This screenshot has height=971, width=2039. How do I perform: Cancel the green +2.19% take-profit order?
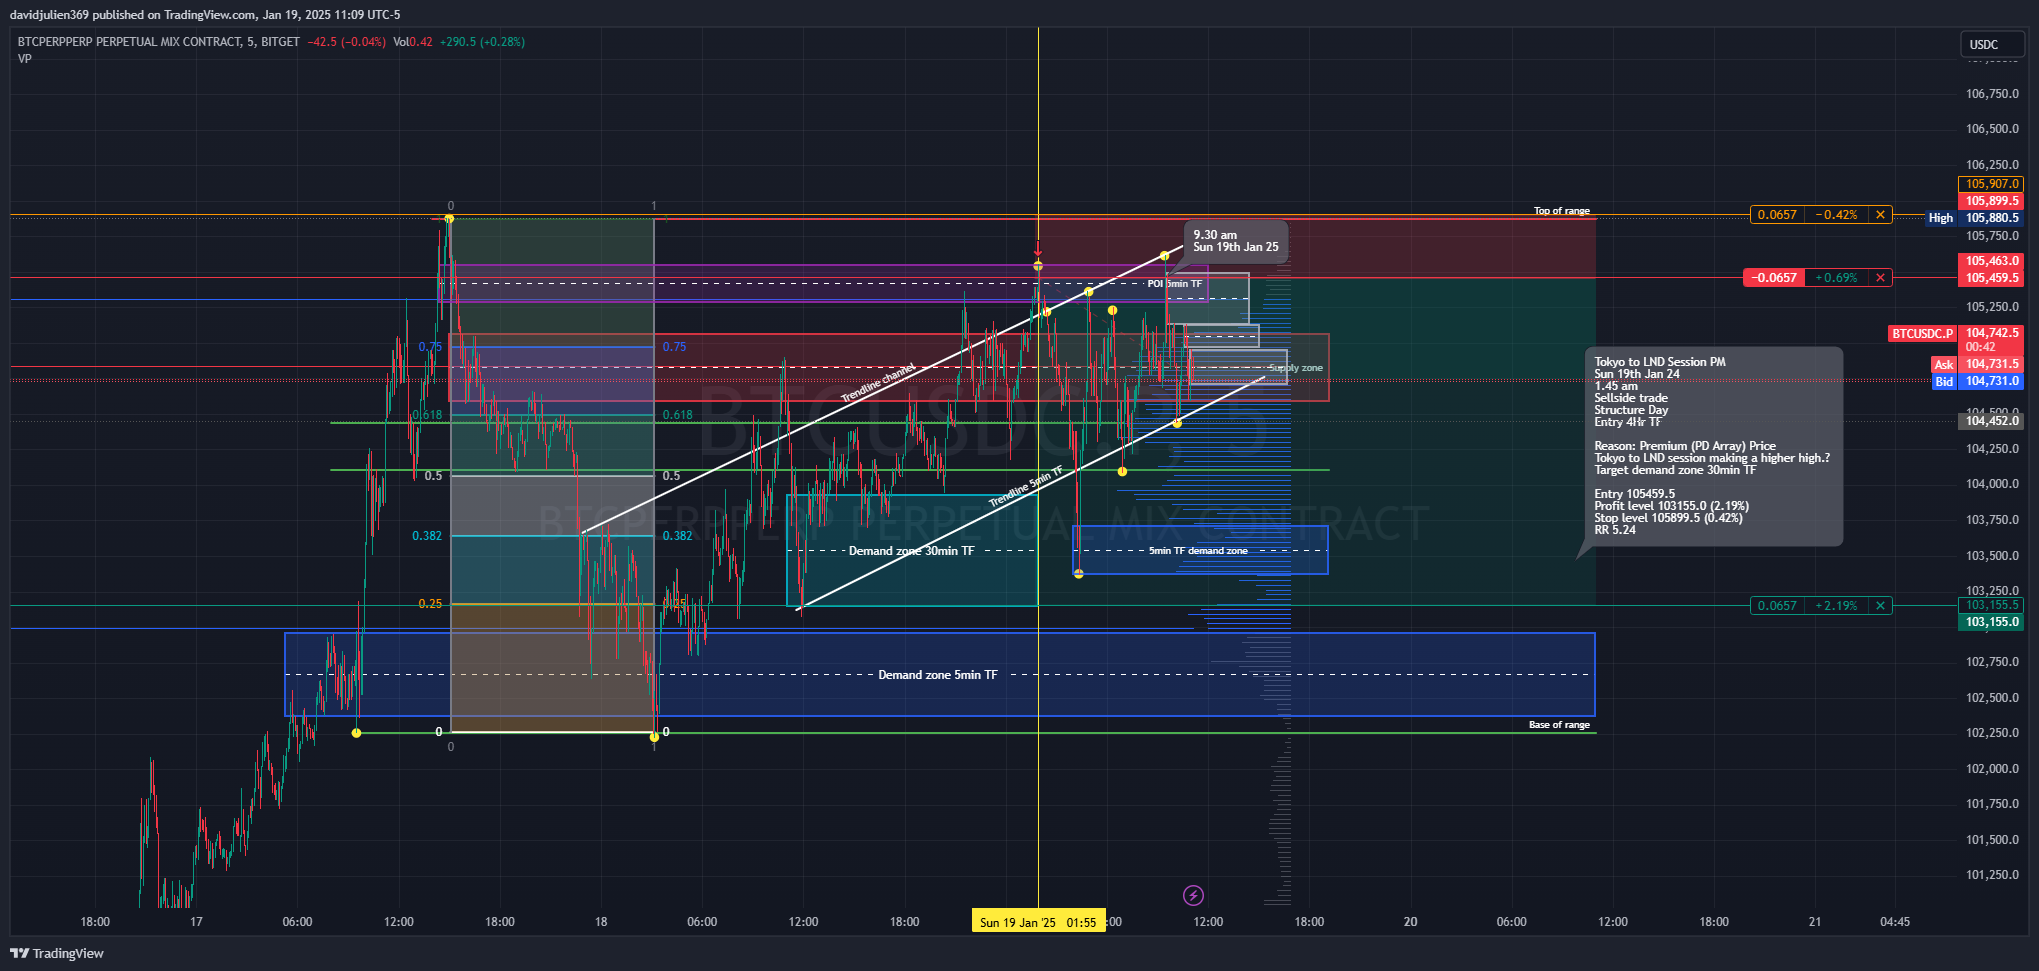tap(1880, 606)
